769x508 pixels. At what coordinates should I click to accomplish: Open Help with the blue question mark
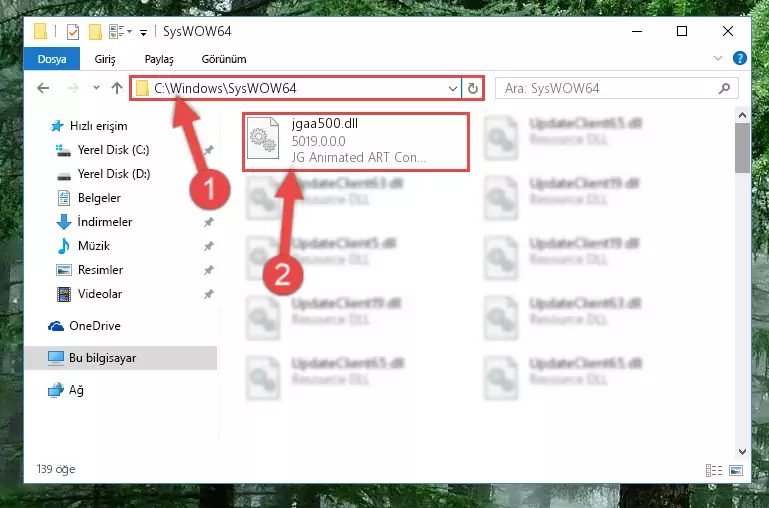point(740,58)
